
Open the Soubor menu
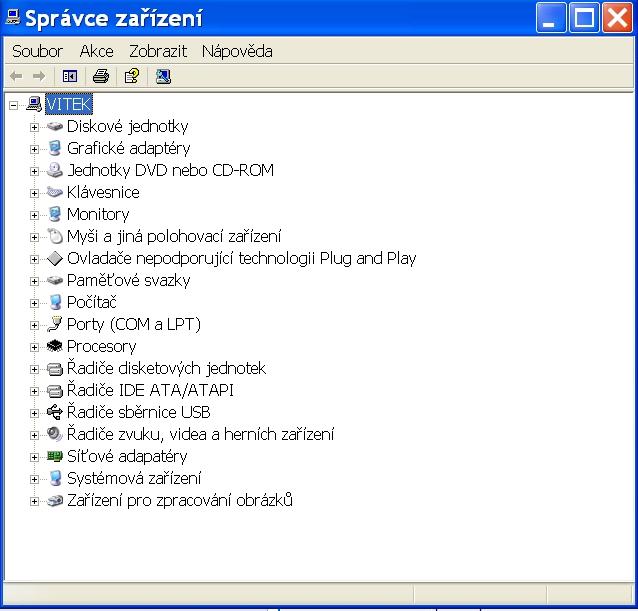pos(37,51)
